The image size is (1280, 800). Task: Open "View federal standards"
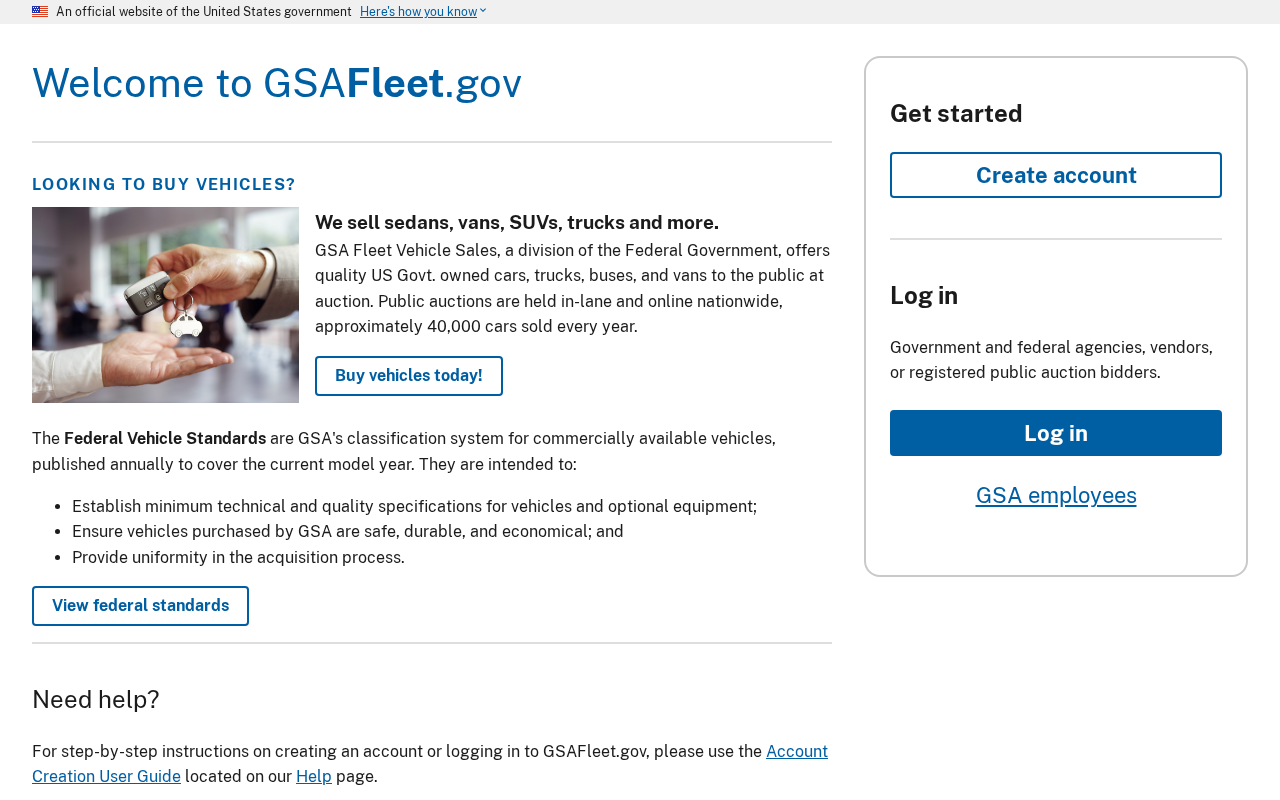[140, 606]
